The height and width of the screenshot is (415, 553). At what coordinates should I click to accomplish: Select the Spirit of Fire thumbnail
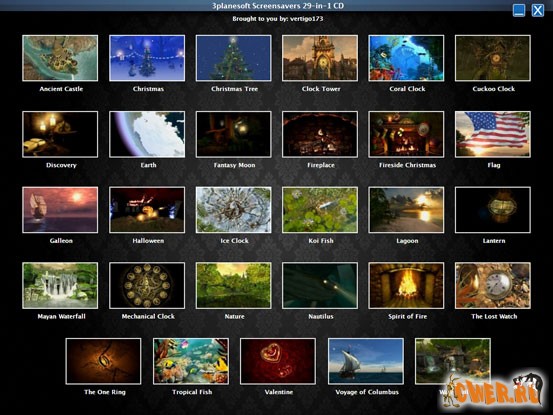(x=406, y=286)
